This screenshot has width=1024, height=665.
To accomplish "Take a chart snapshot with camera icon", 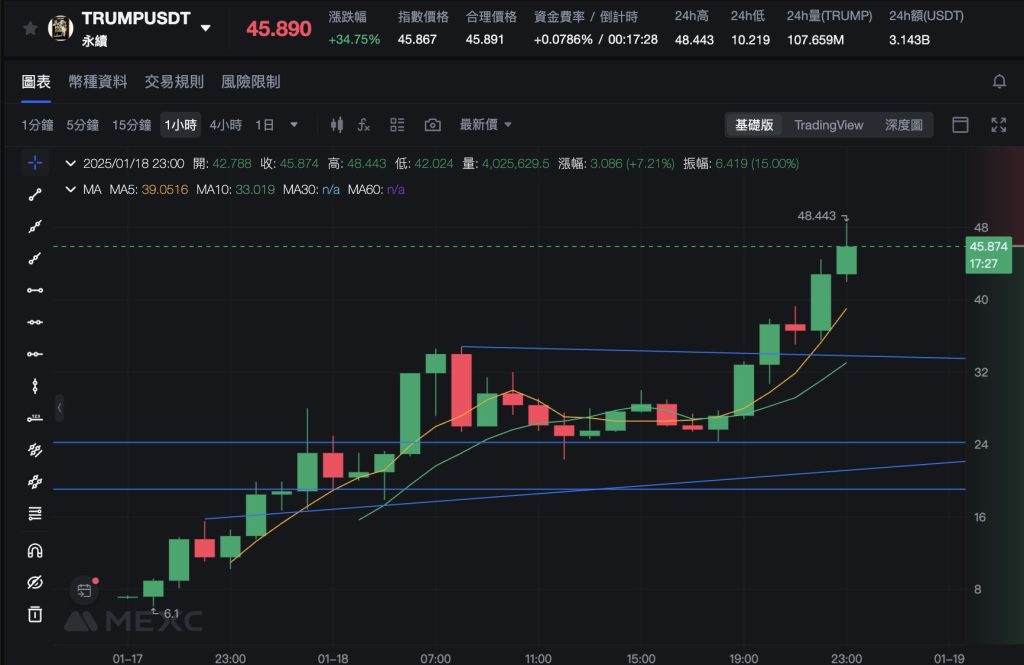I will pyautogui.click(x=432, y=125).
